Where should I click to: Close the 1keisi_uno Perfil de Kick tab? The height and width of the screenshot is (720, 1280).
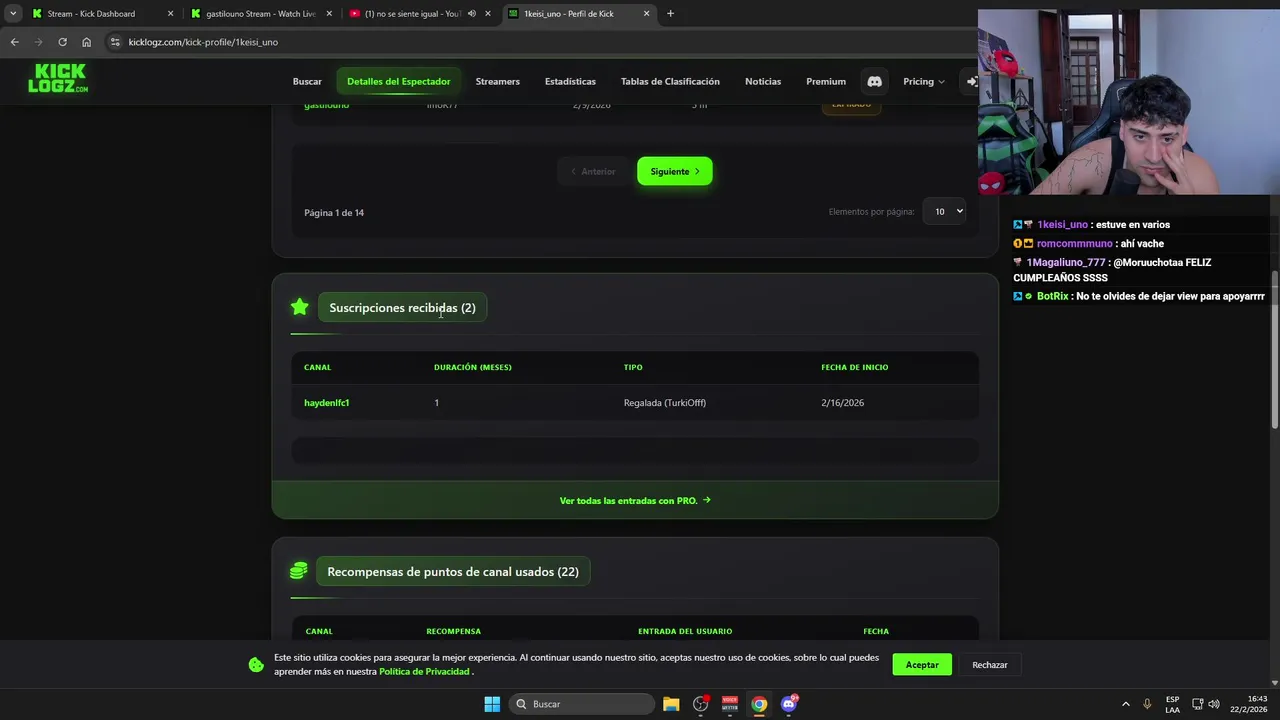tap(646, 14)
